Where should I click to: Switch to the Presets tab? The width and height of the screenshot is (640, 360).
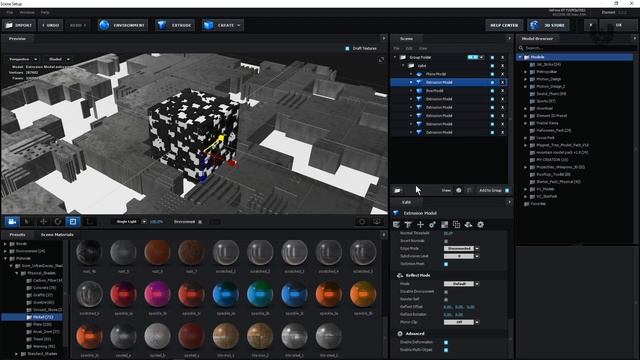pyautogui.click(x=18, y=235)
